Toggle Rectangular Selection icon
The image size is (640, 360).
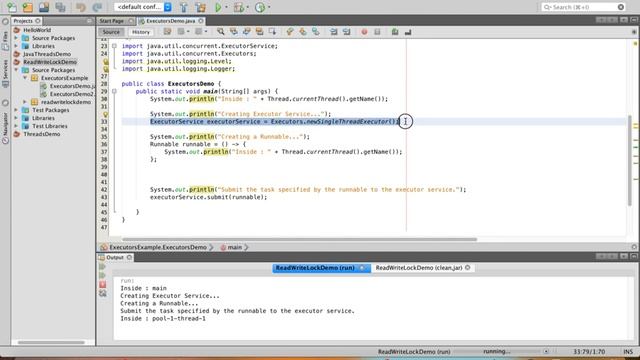[272, 32]
